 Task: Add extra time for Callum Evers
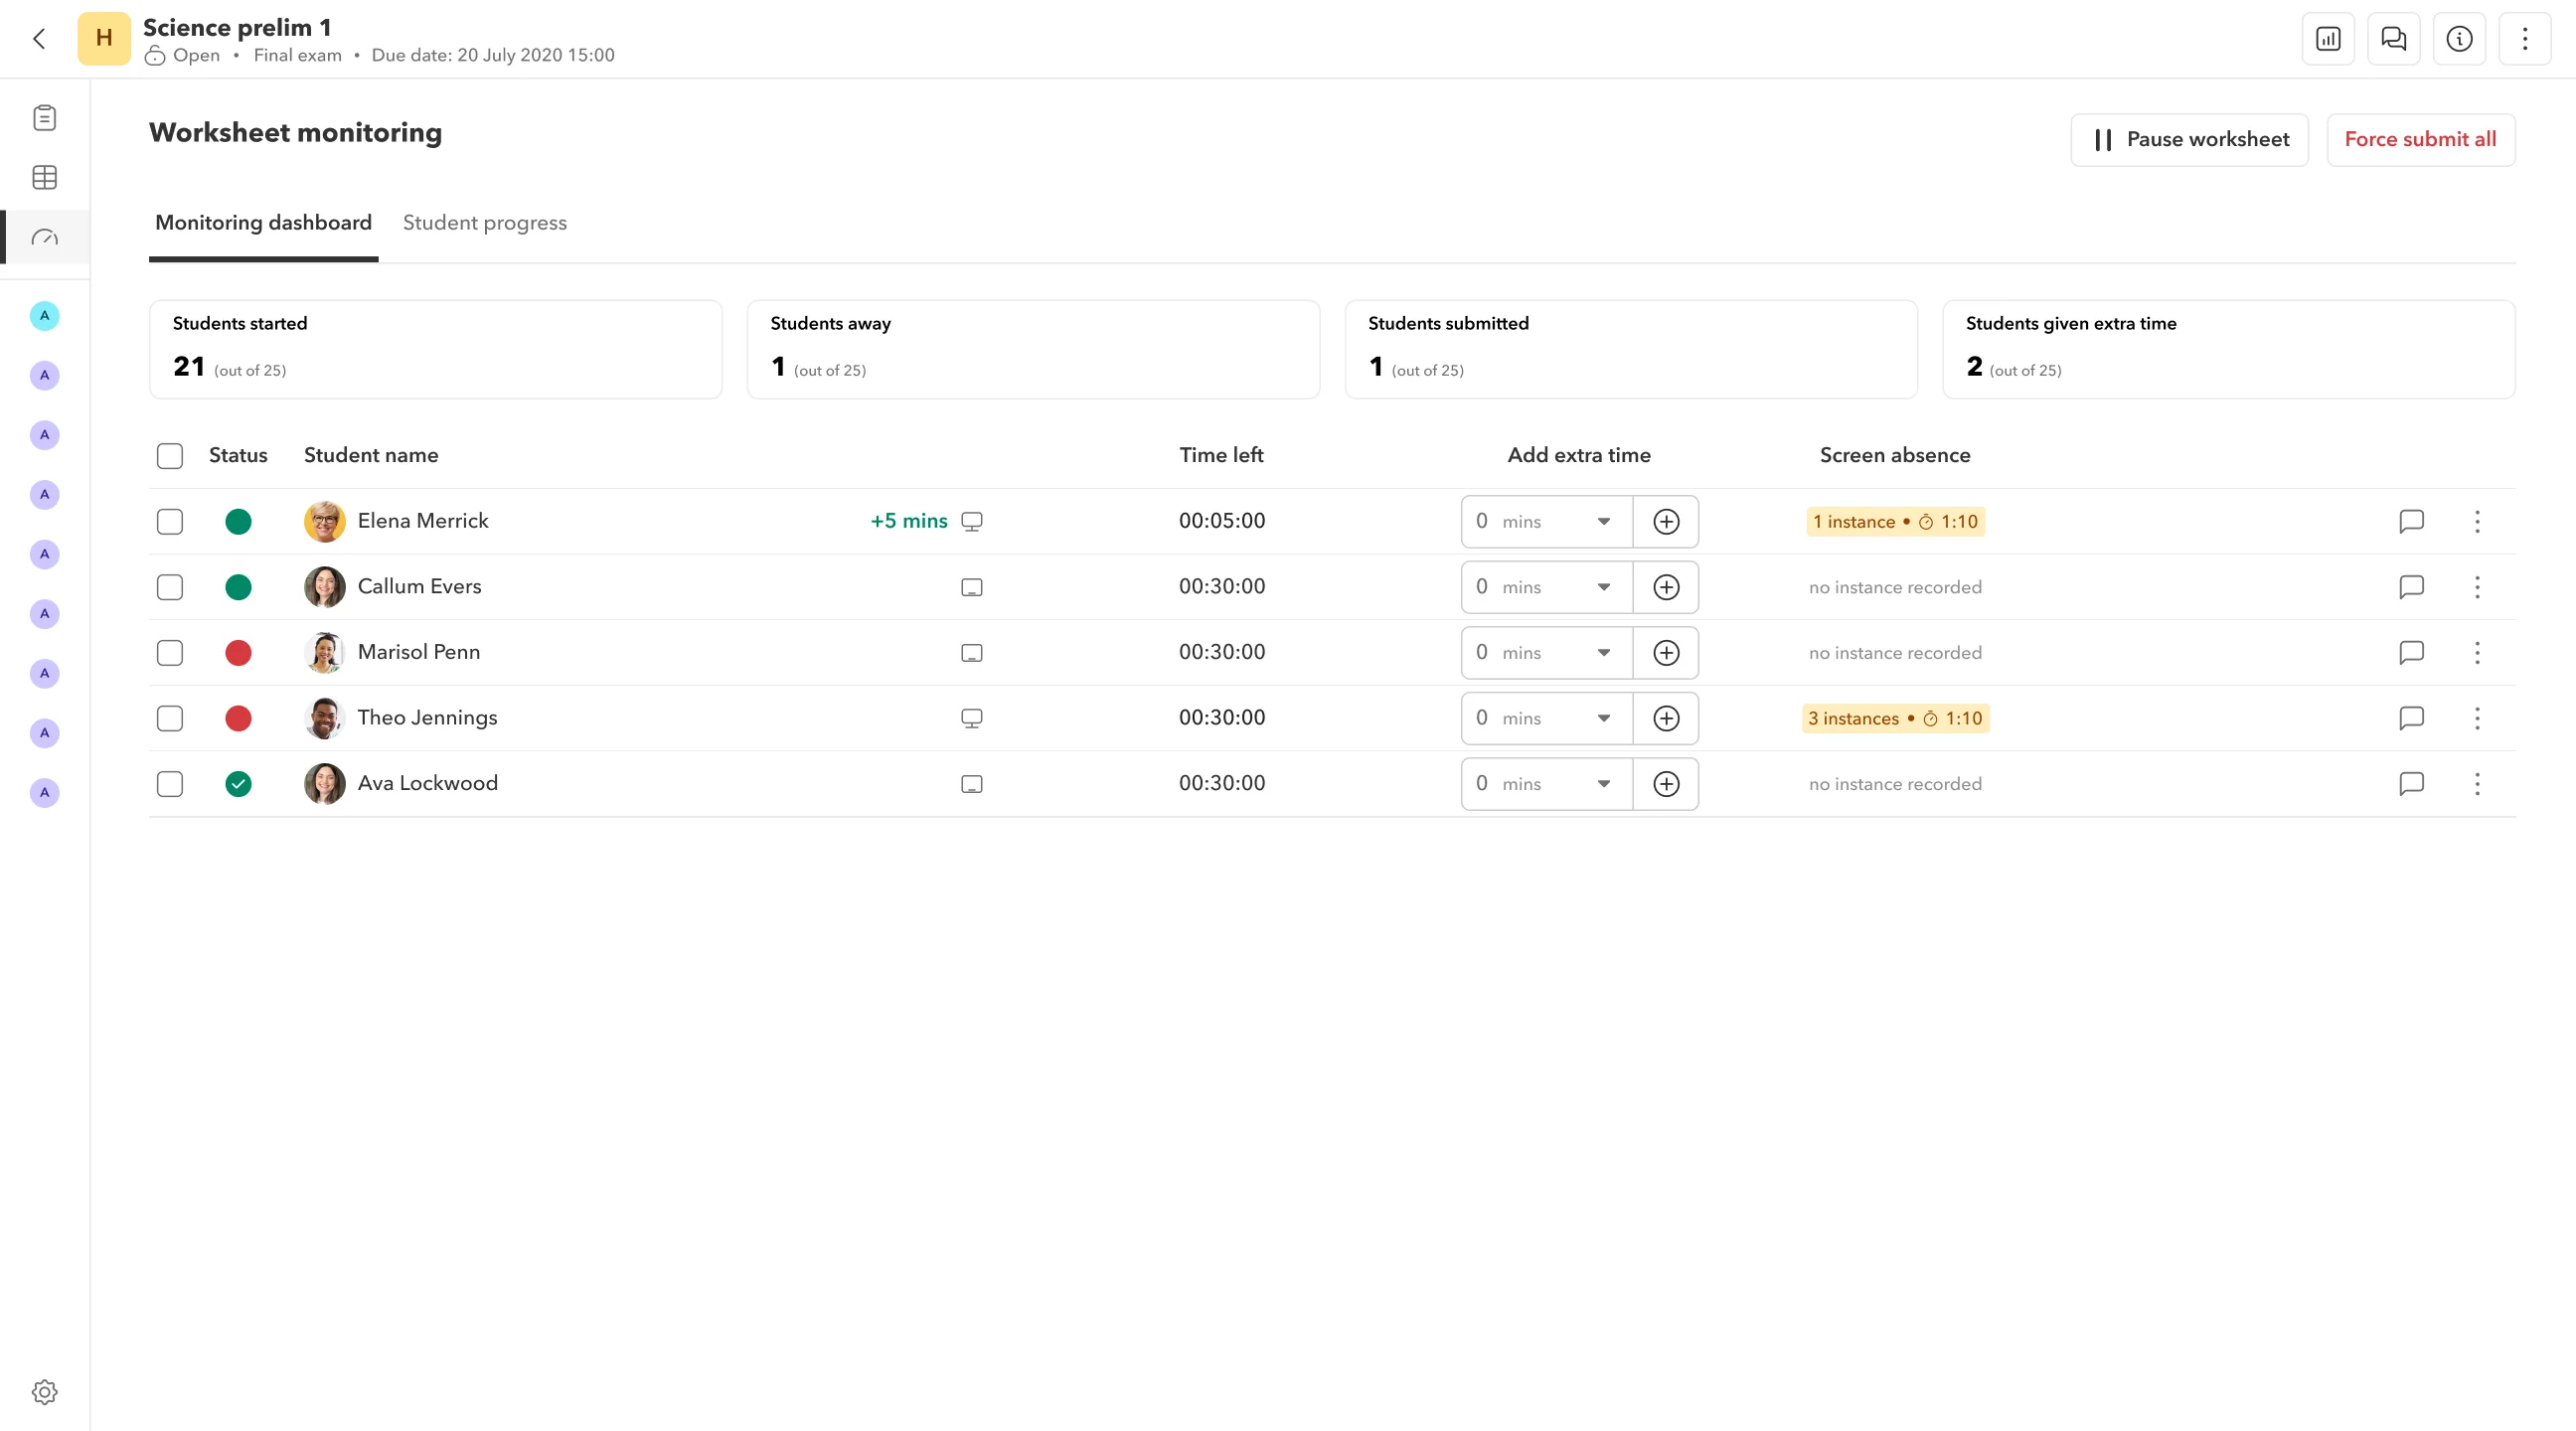click(1666, 587)
